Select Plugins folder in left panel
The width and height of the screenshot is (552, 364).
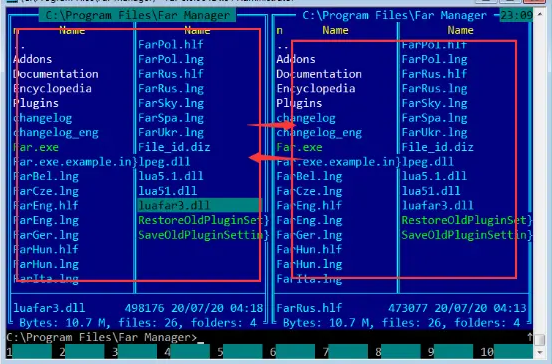(36, 103)
